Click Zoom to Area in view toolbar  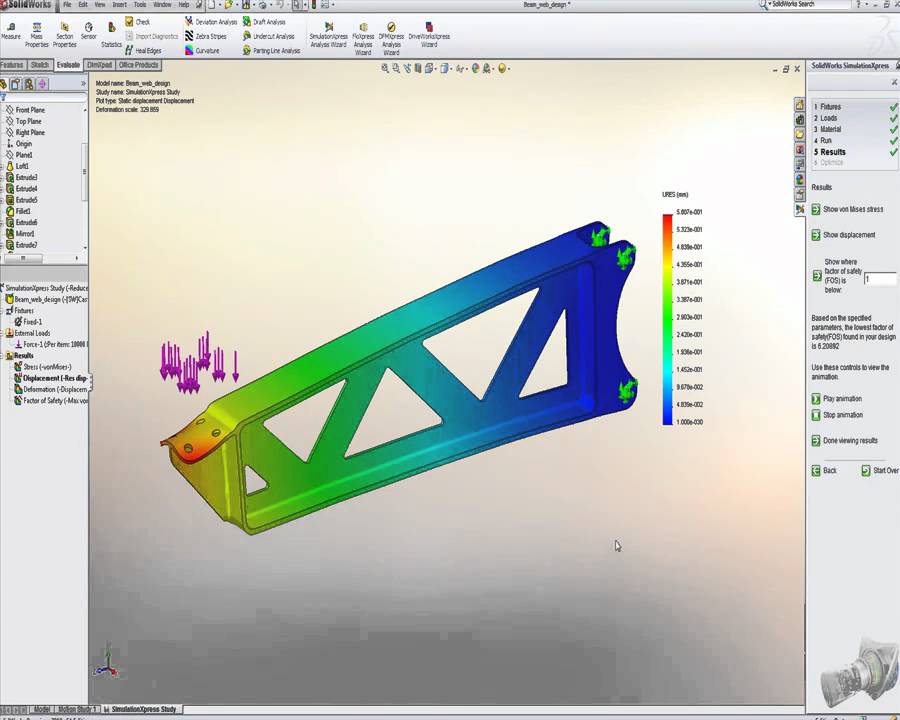coord(396,68)
